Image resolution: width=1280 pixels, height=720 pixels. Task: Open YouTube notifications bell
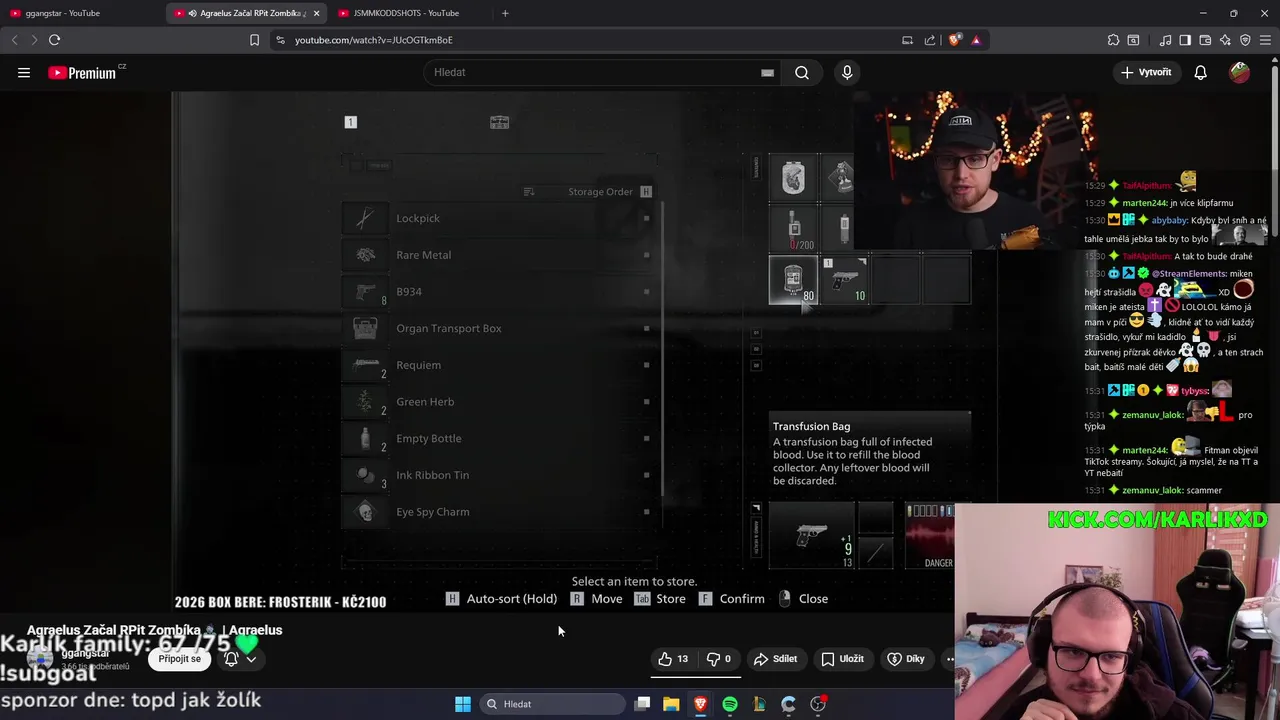coord(1200,72)
